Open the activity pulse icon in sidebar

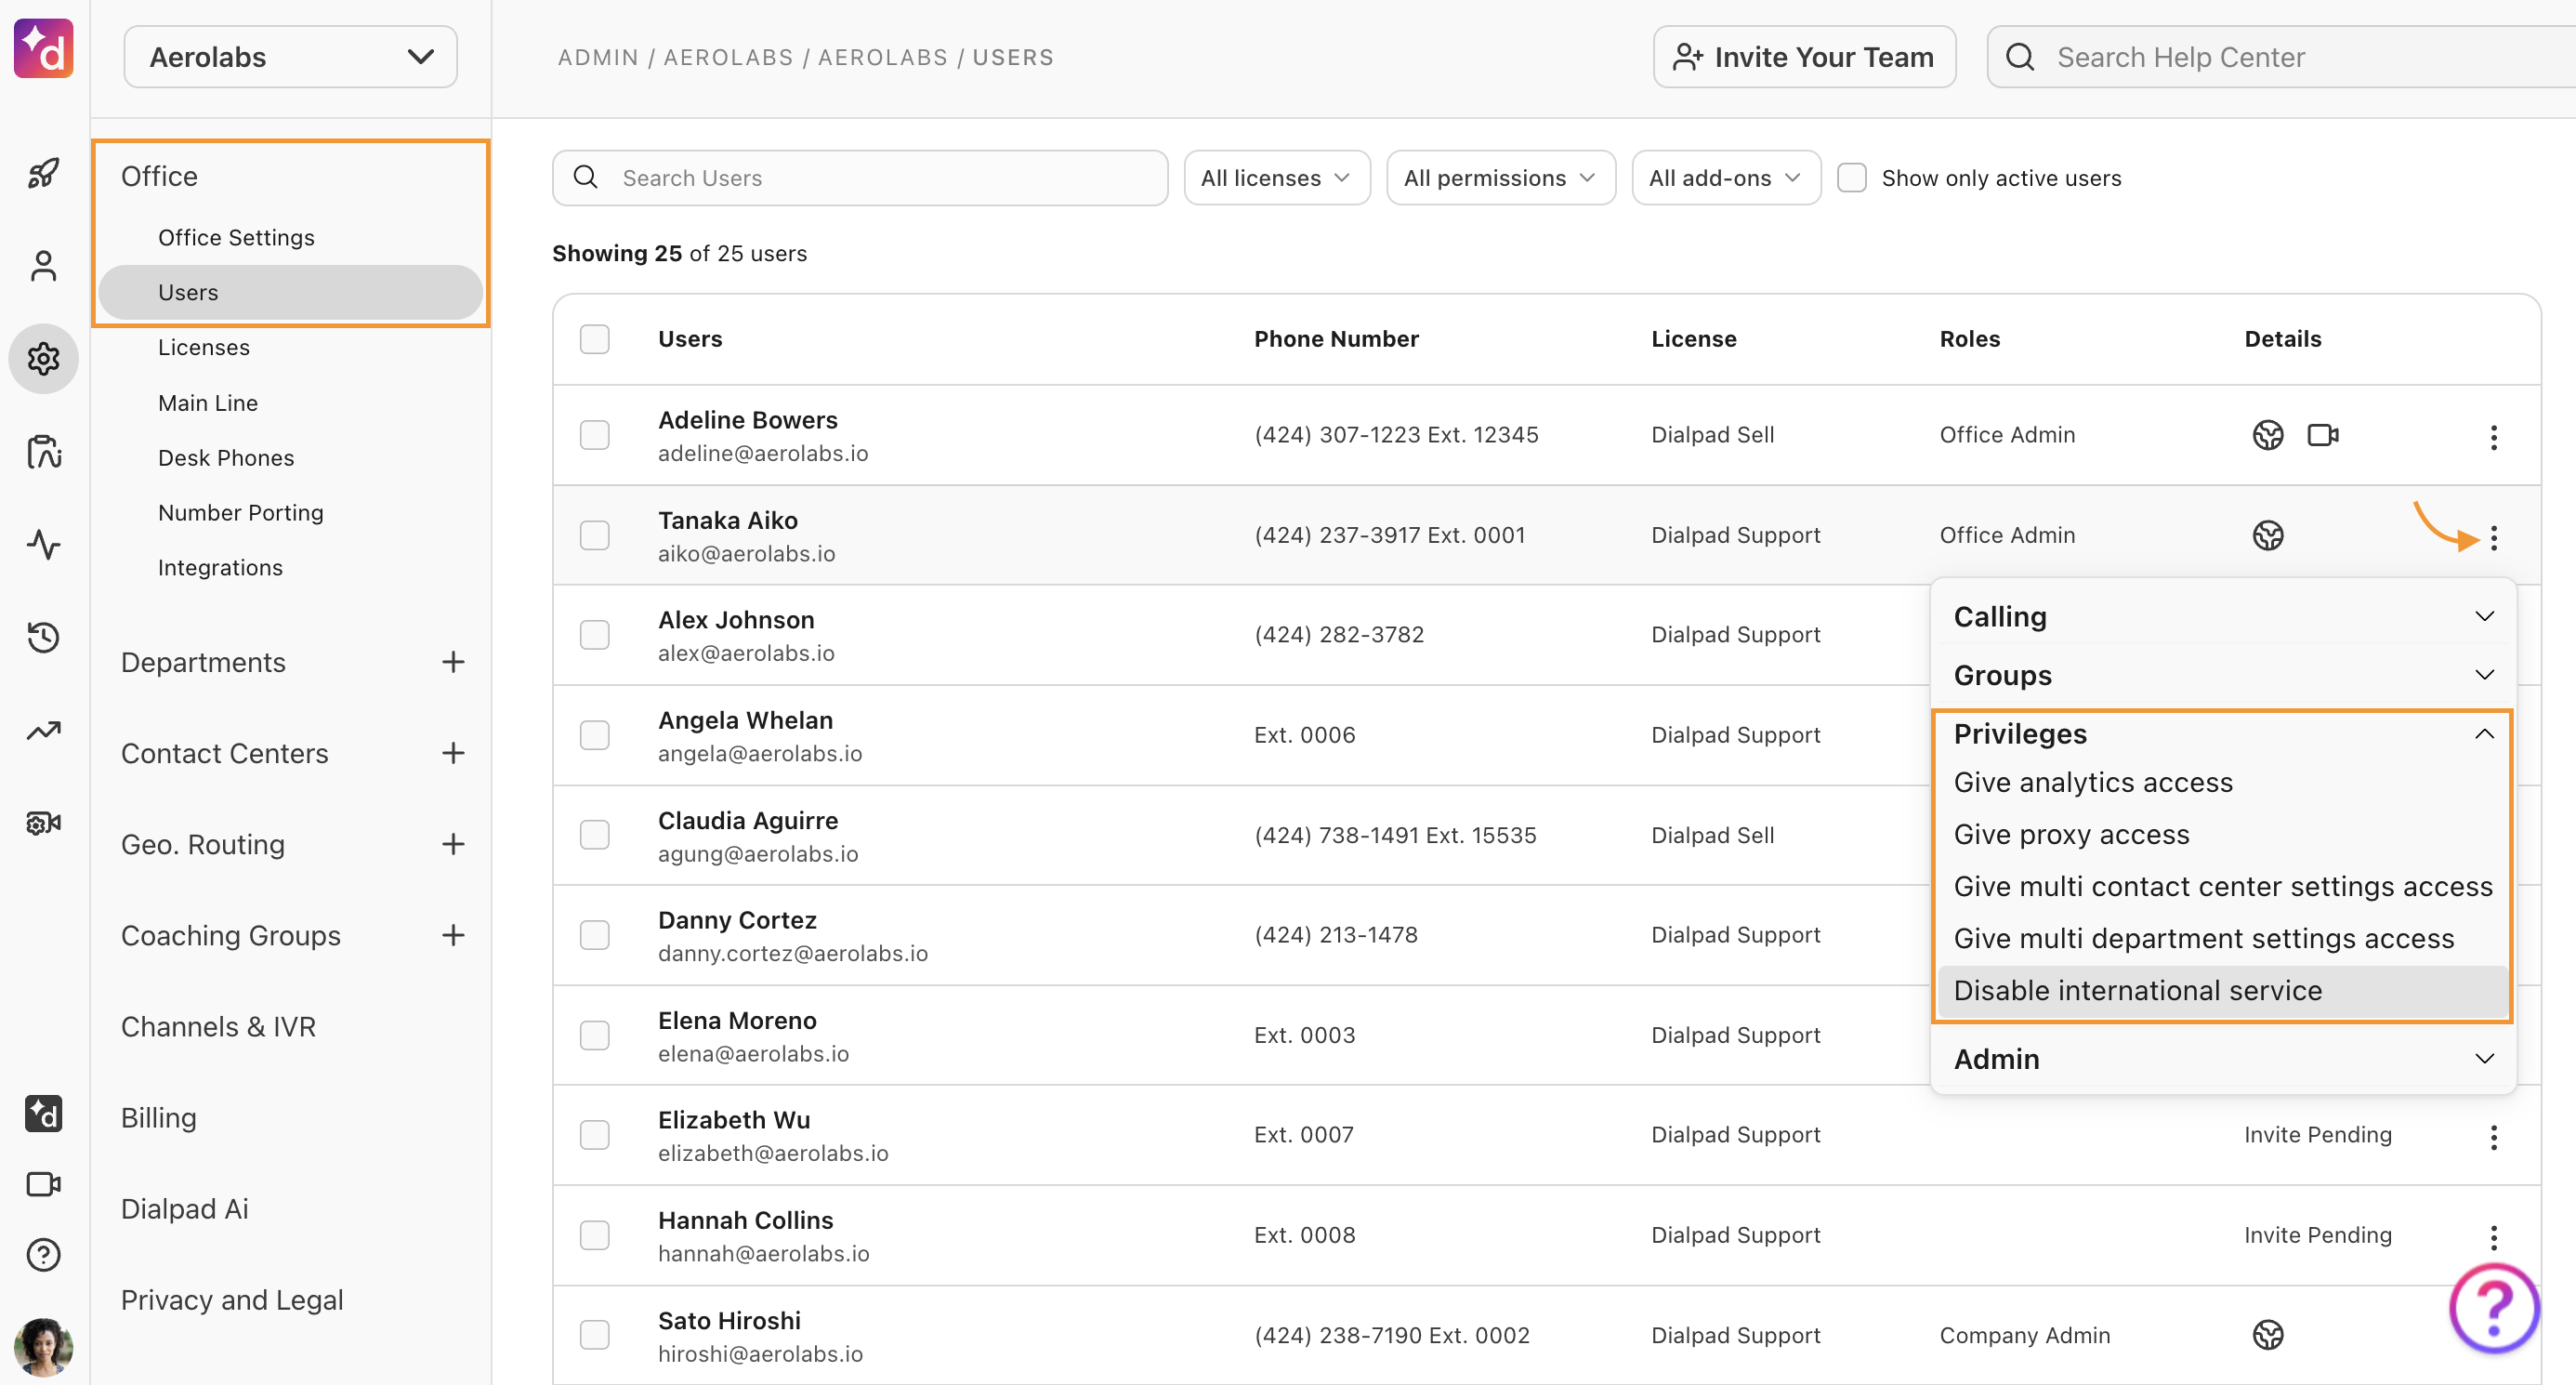pos(43,545)
